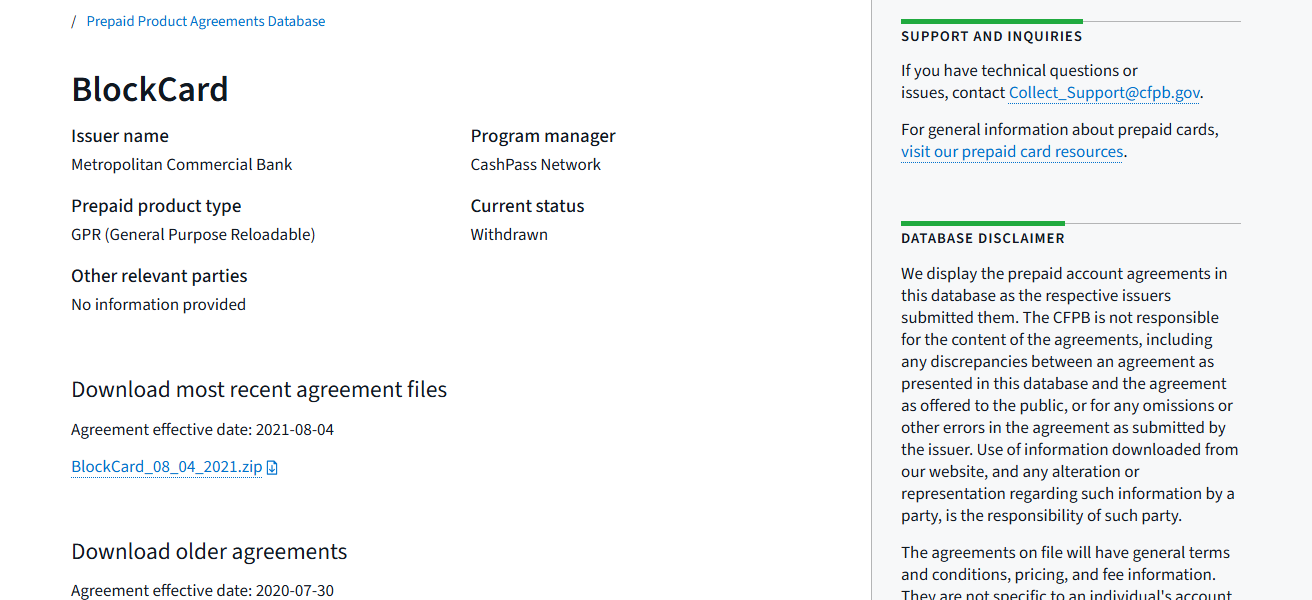1312x600 pixels.
Task: Select the Withdrawn status value
Action: (x=509, y=235)
